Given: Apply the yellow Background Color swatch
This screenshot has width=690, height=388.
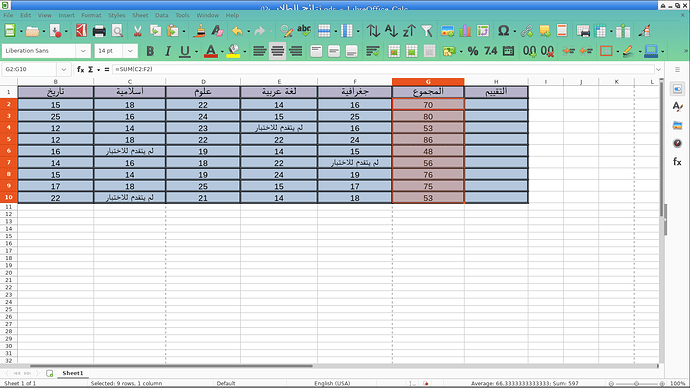Looking at the screenshot, I should pos(234,51).
